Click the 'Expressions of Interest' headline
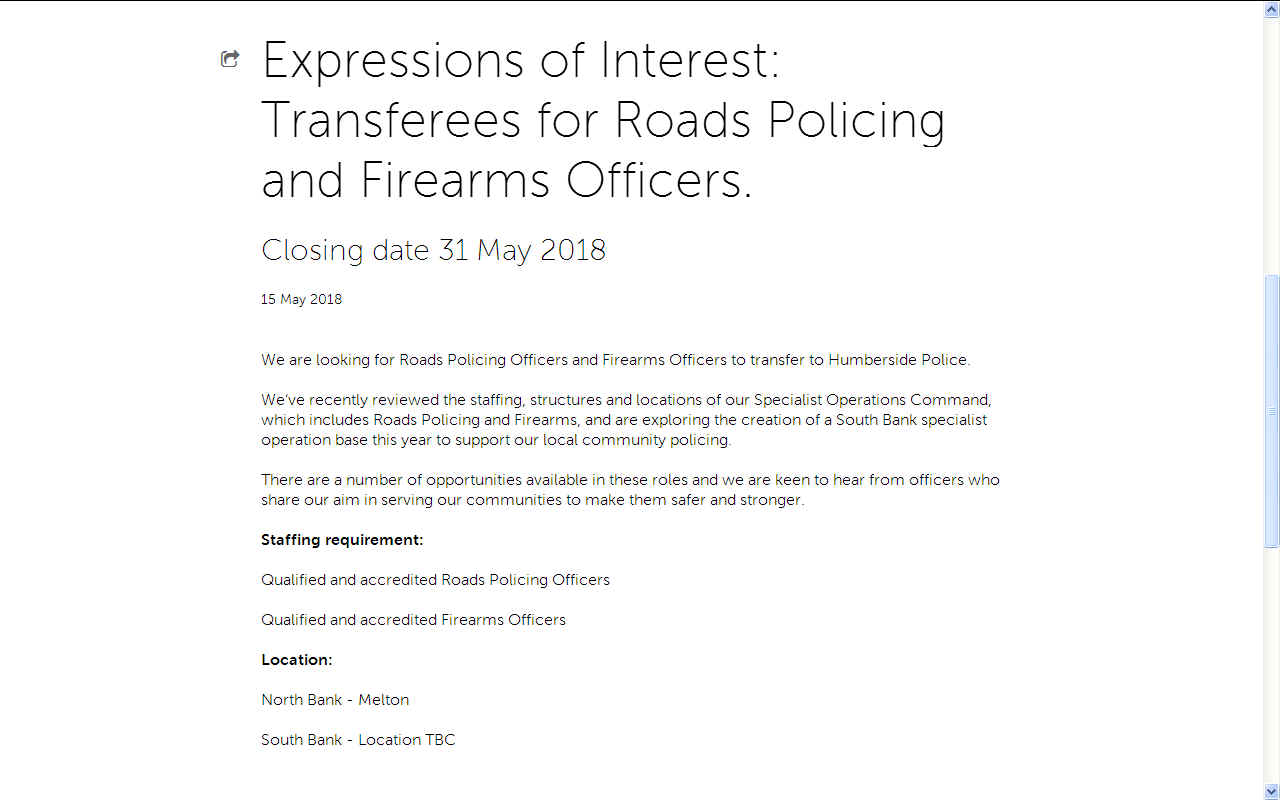1280x800 pixels. point(604,121)
